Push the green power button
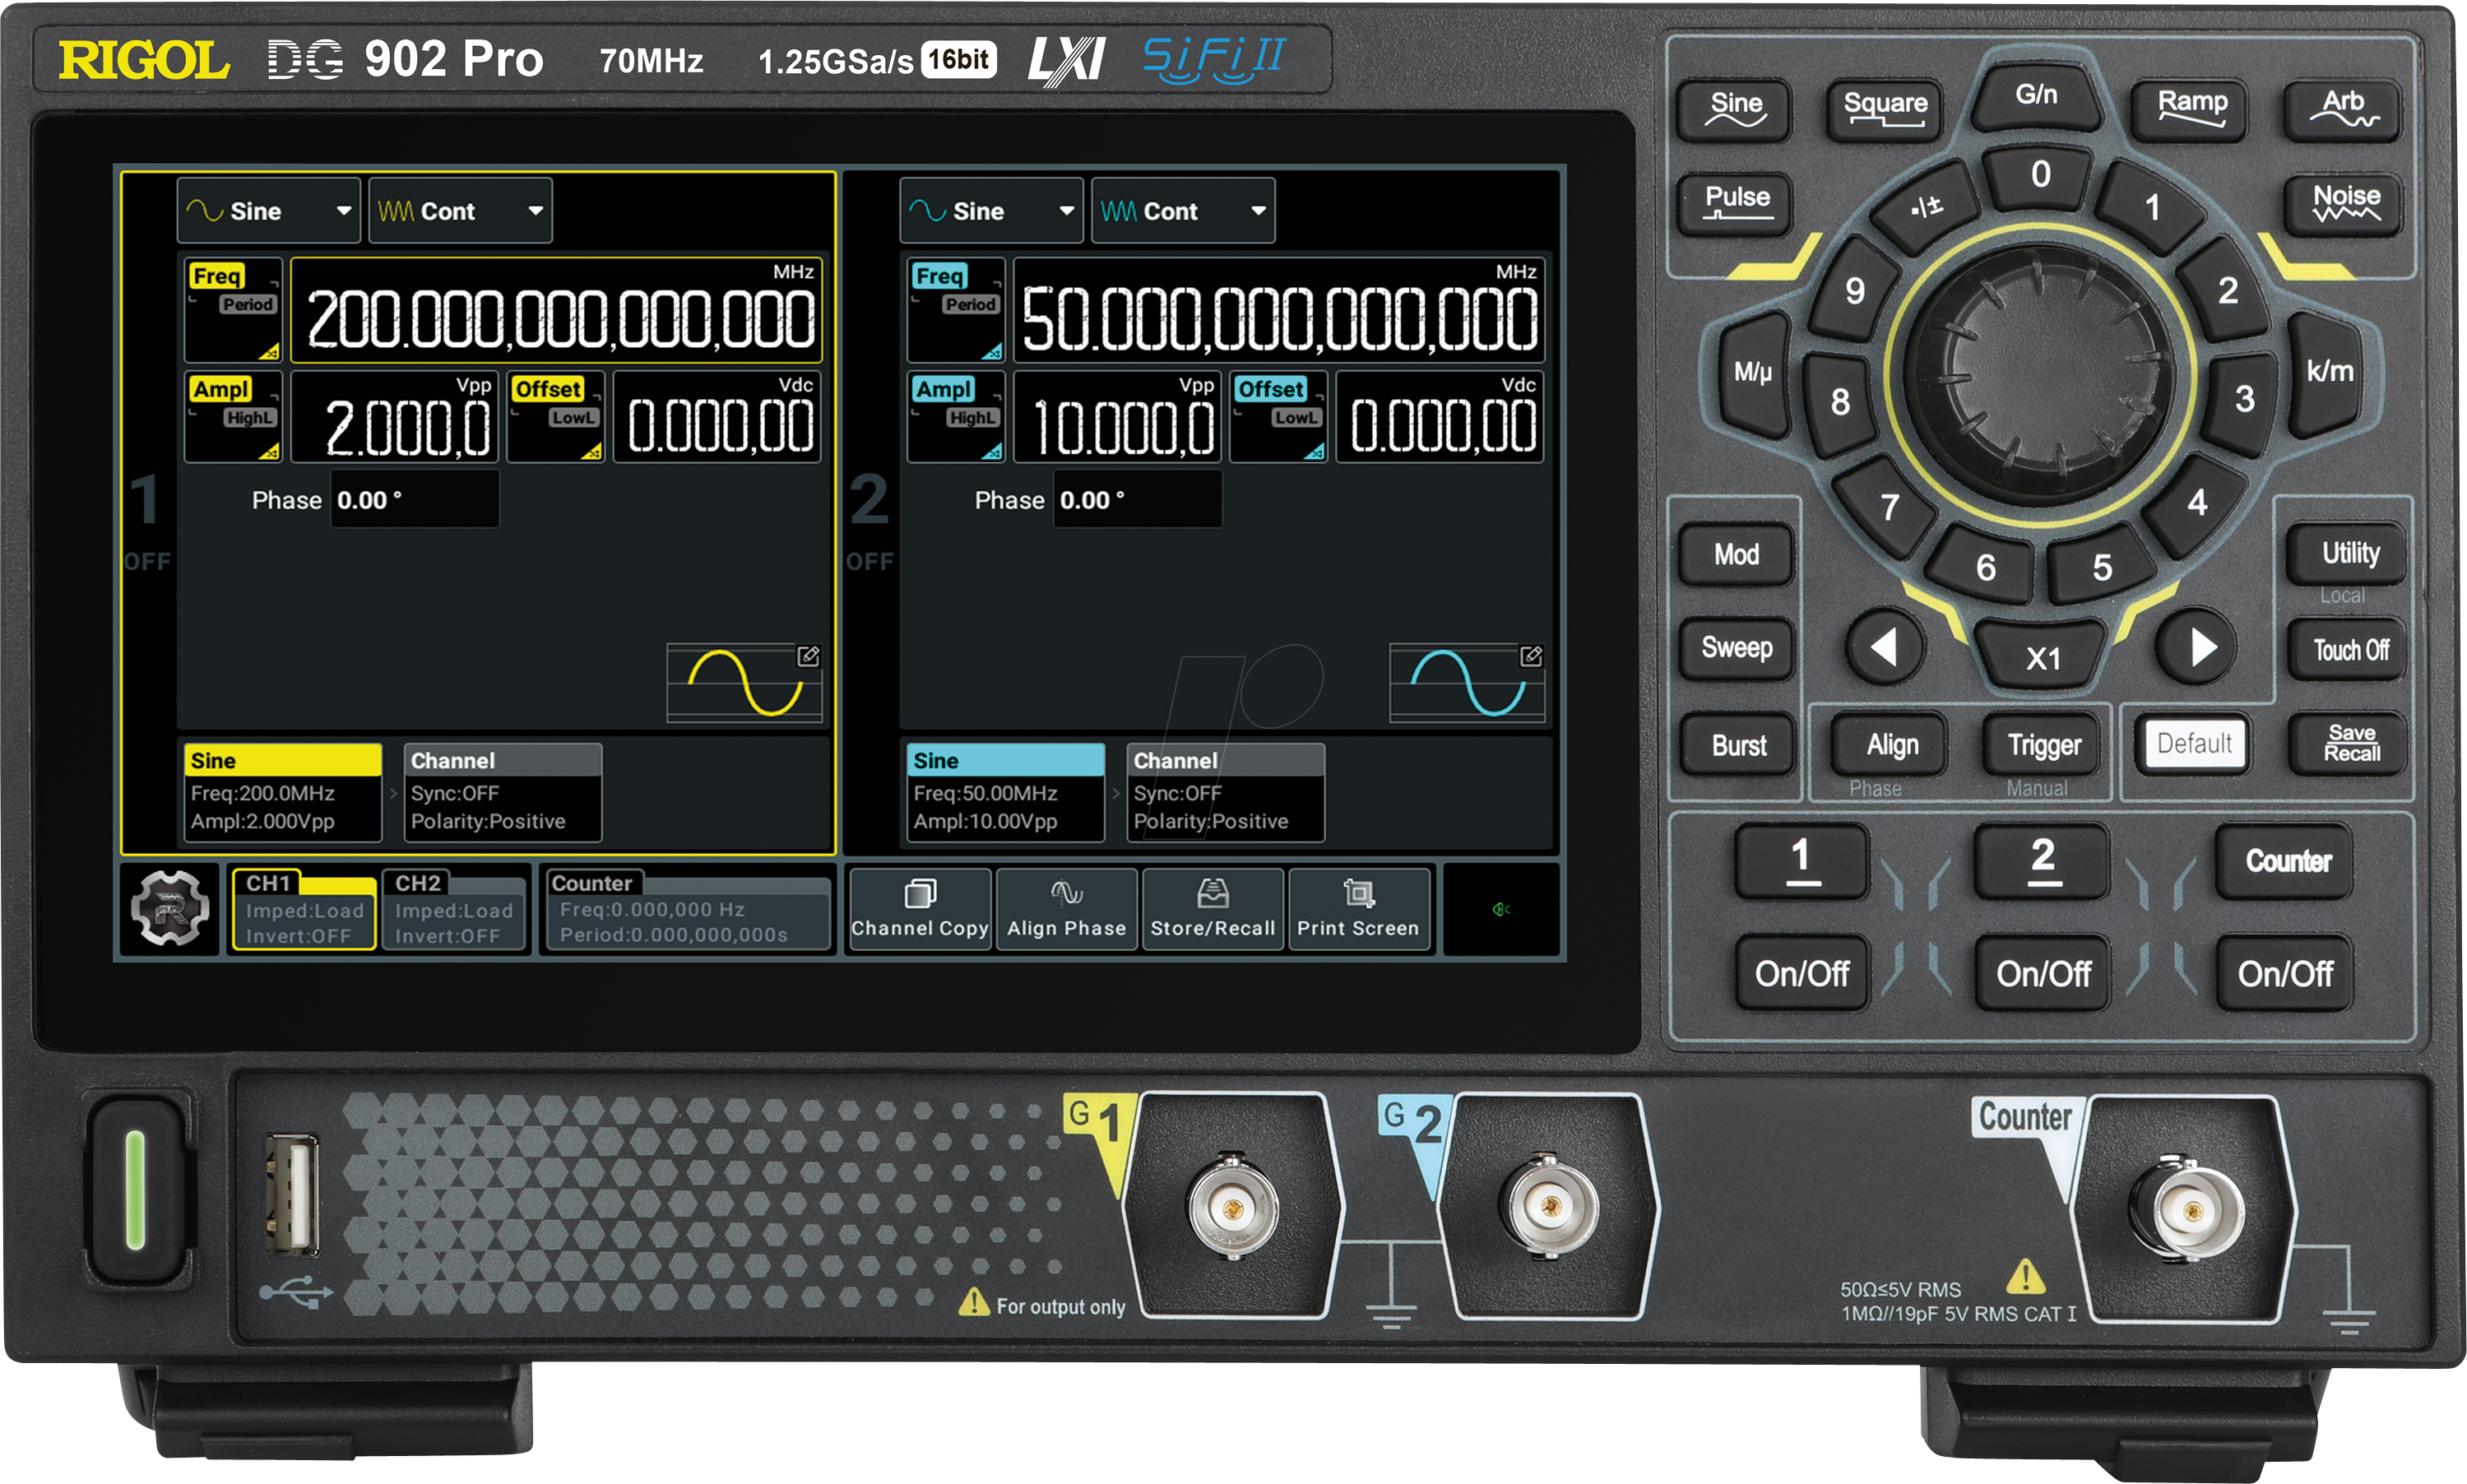The image size is (2467, 1484). 136,1190
